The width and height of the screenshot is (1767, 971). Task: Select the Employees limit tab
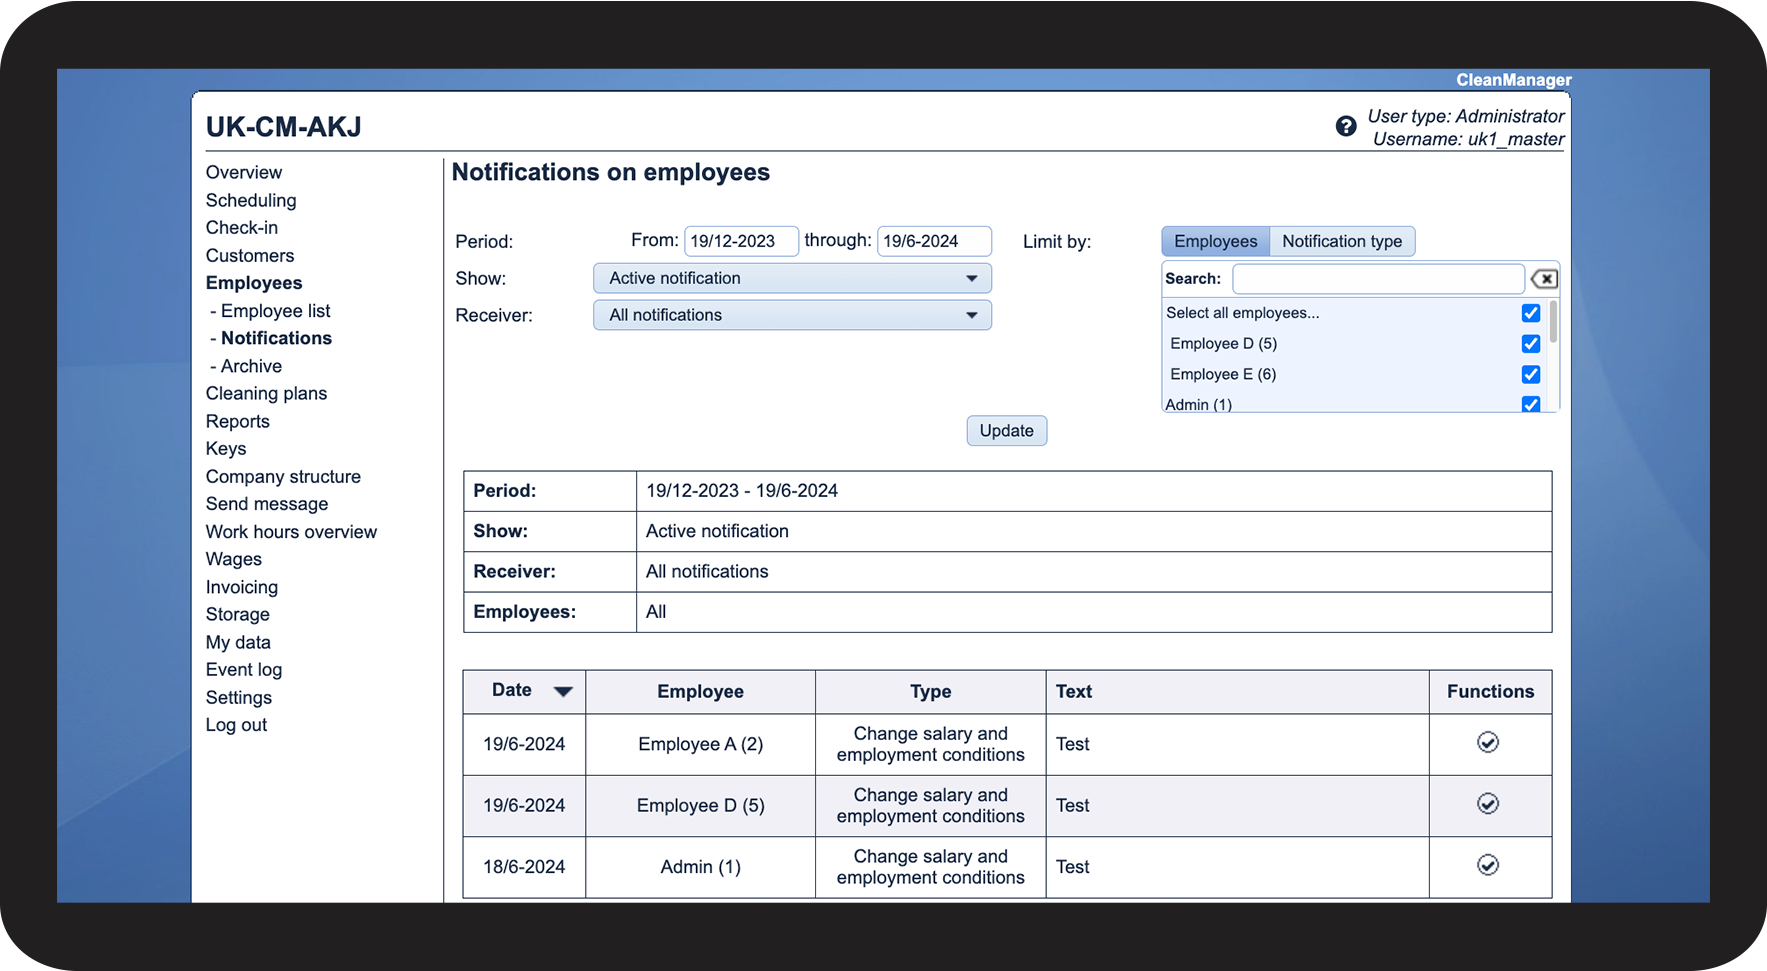(1215, 241)
